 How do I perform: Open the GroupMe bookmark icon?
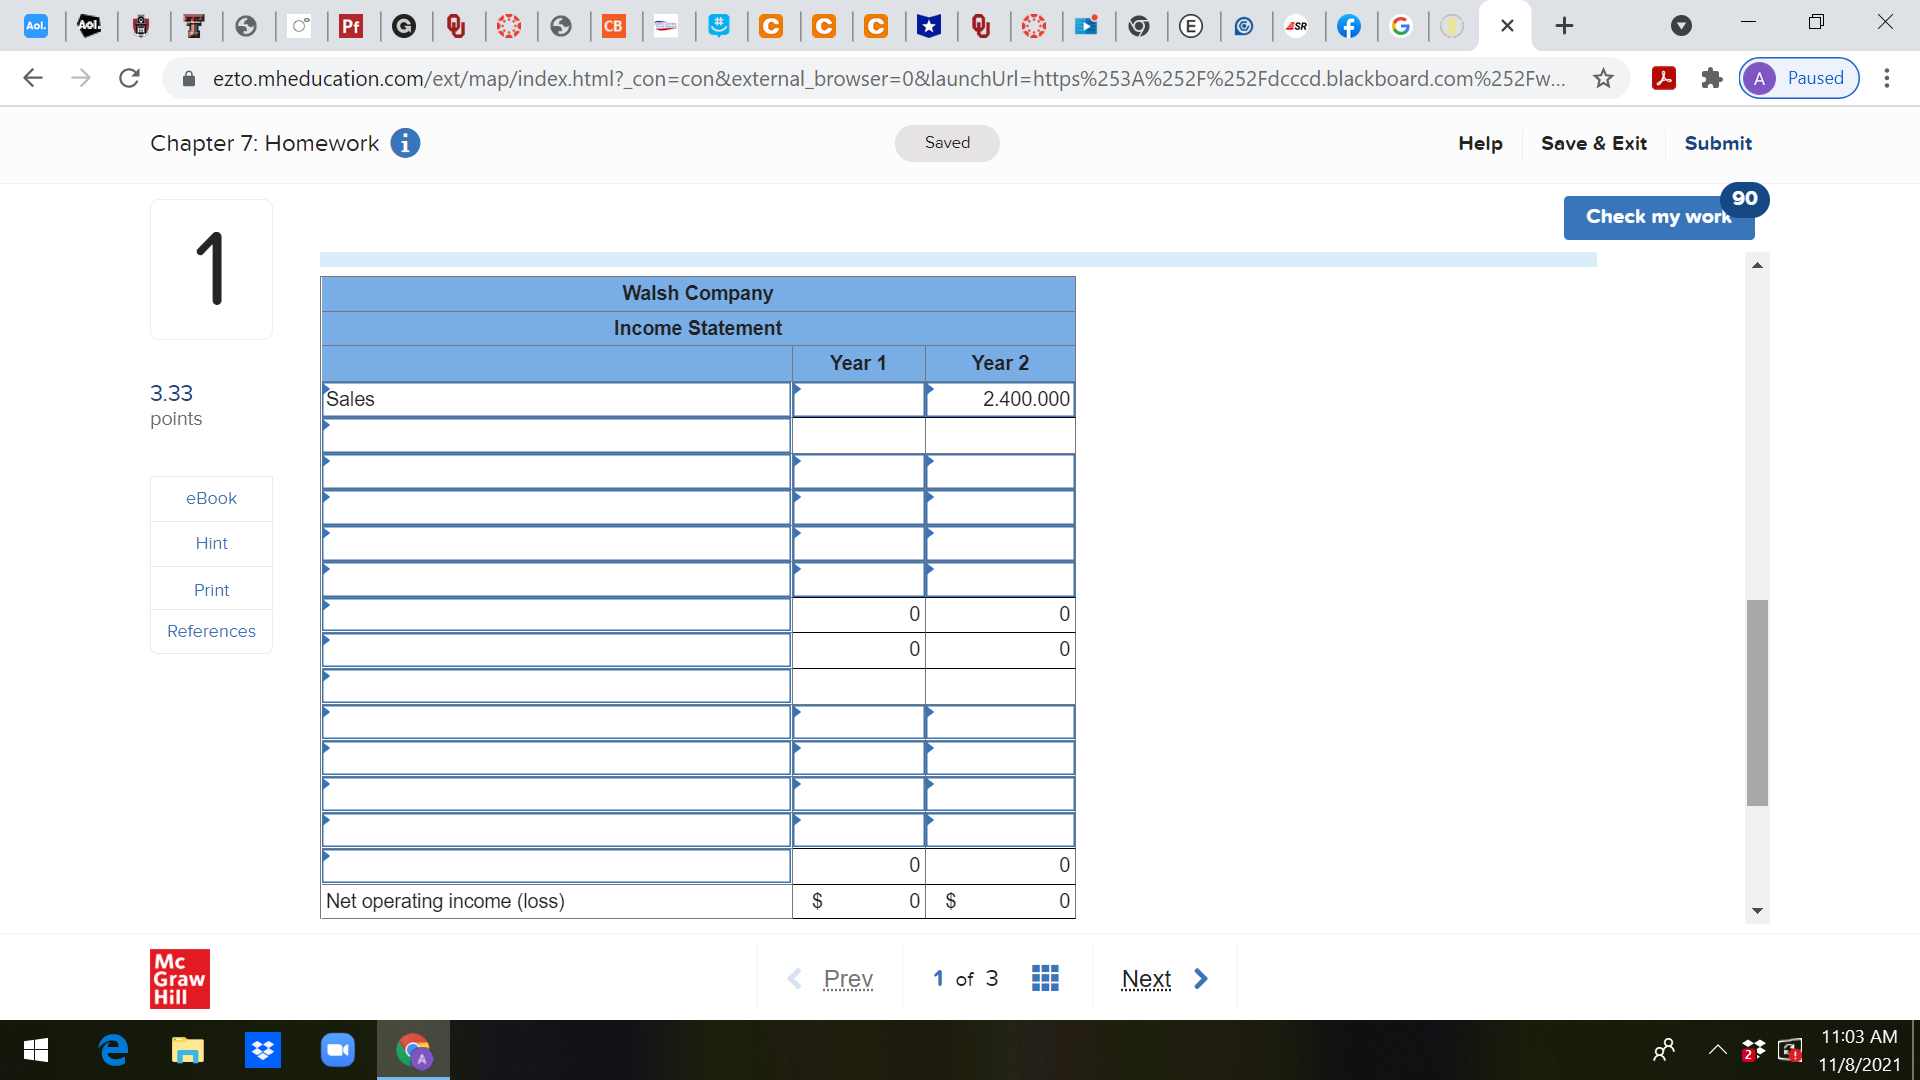722,27
